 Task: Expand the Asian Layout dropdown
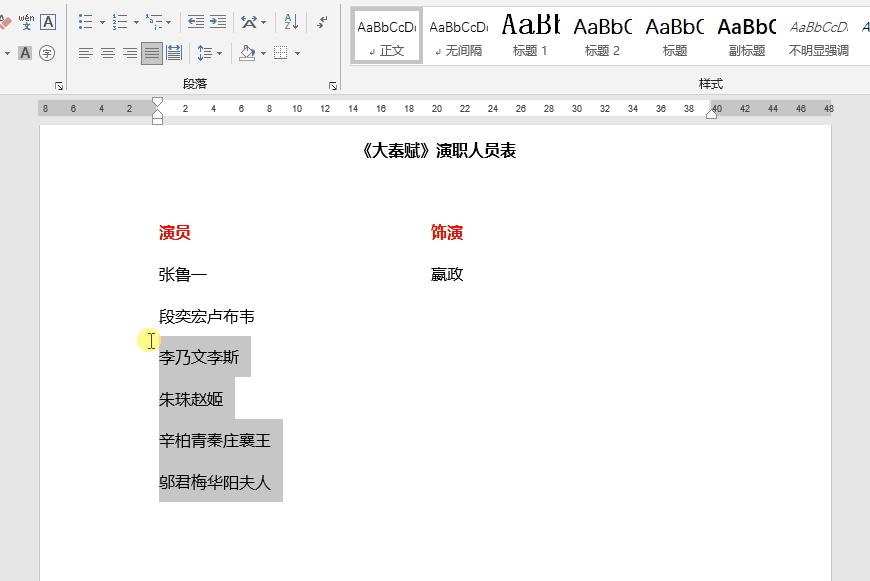point(262,23)
